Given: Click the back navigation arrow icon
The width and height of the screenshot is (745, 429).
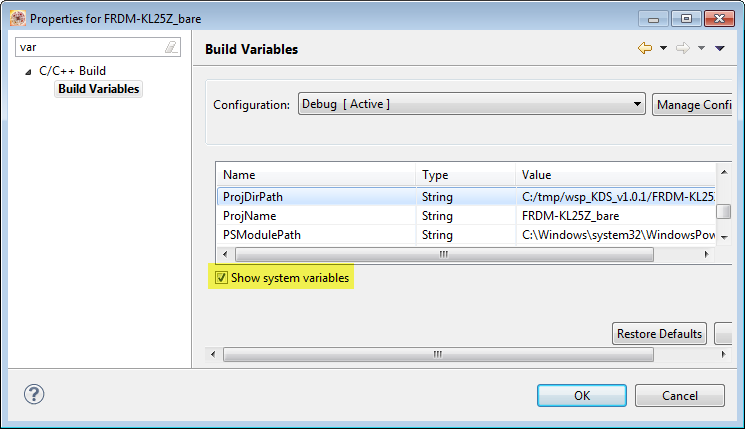Looking at the screenshot, I should [644, 49].
